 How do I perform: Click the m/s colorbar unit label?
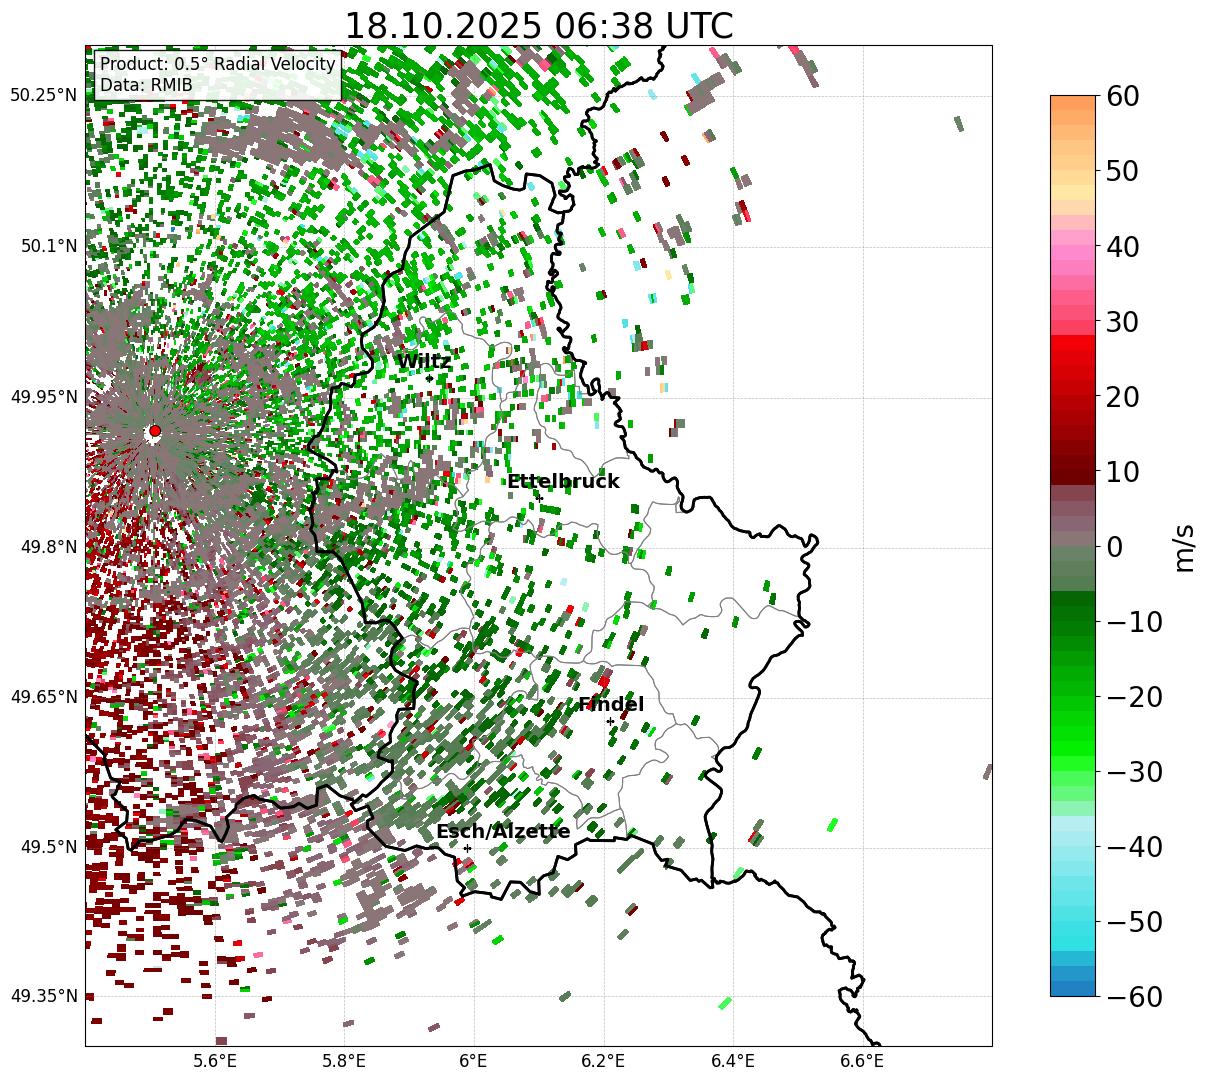click(1184, 546)
